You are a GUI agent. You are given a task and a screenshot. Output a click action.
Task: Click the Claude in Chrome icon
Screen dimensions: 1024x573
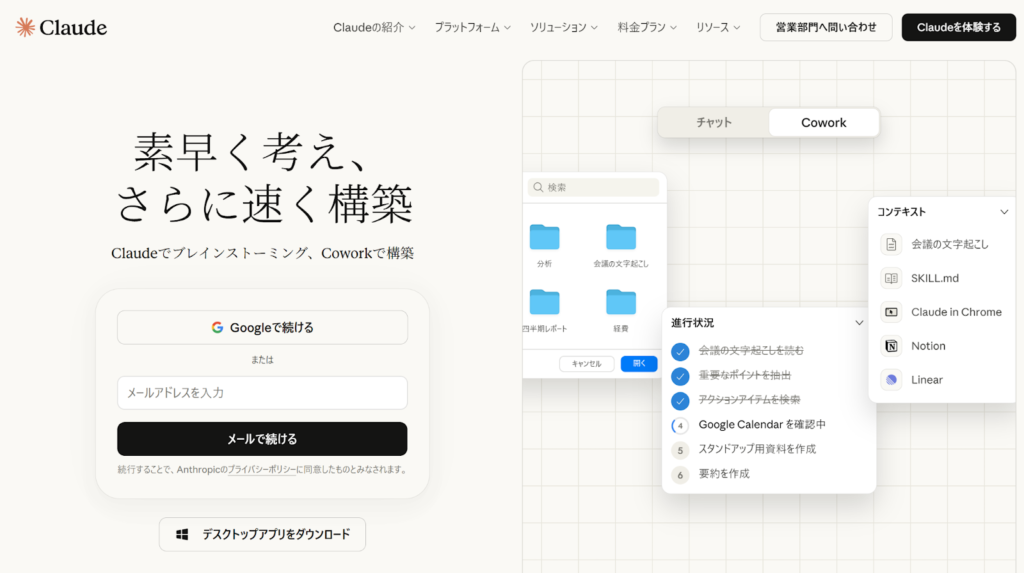[x=891, y=312]
